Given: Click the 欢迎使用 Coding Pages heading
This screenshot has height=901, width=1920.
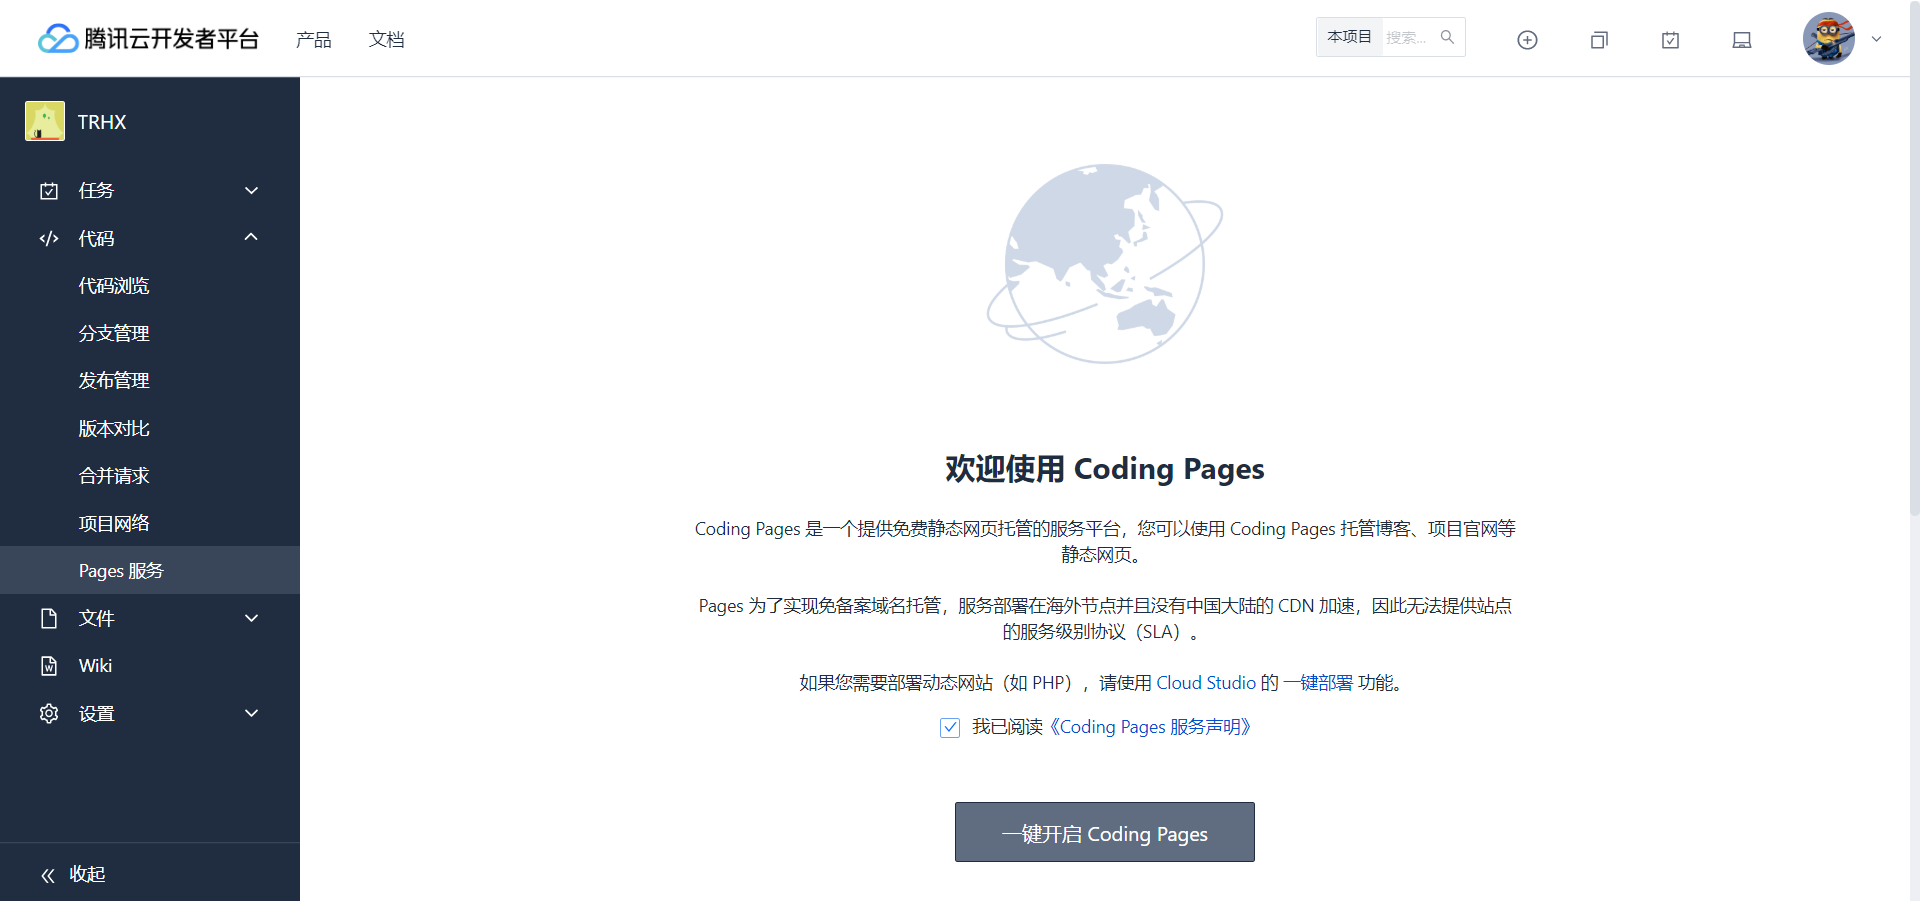Looking at the screenshot, I should 1105,469.
